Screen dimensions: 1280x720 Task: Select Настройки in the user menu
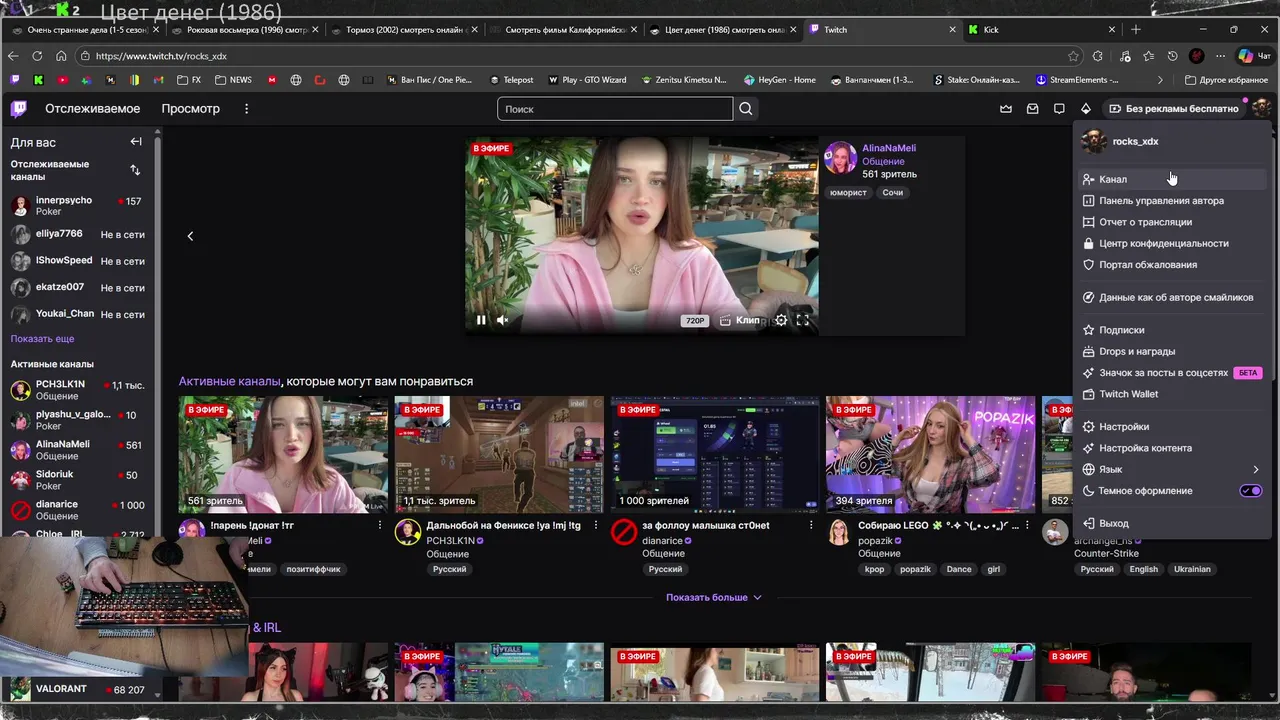(1171, 427)
